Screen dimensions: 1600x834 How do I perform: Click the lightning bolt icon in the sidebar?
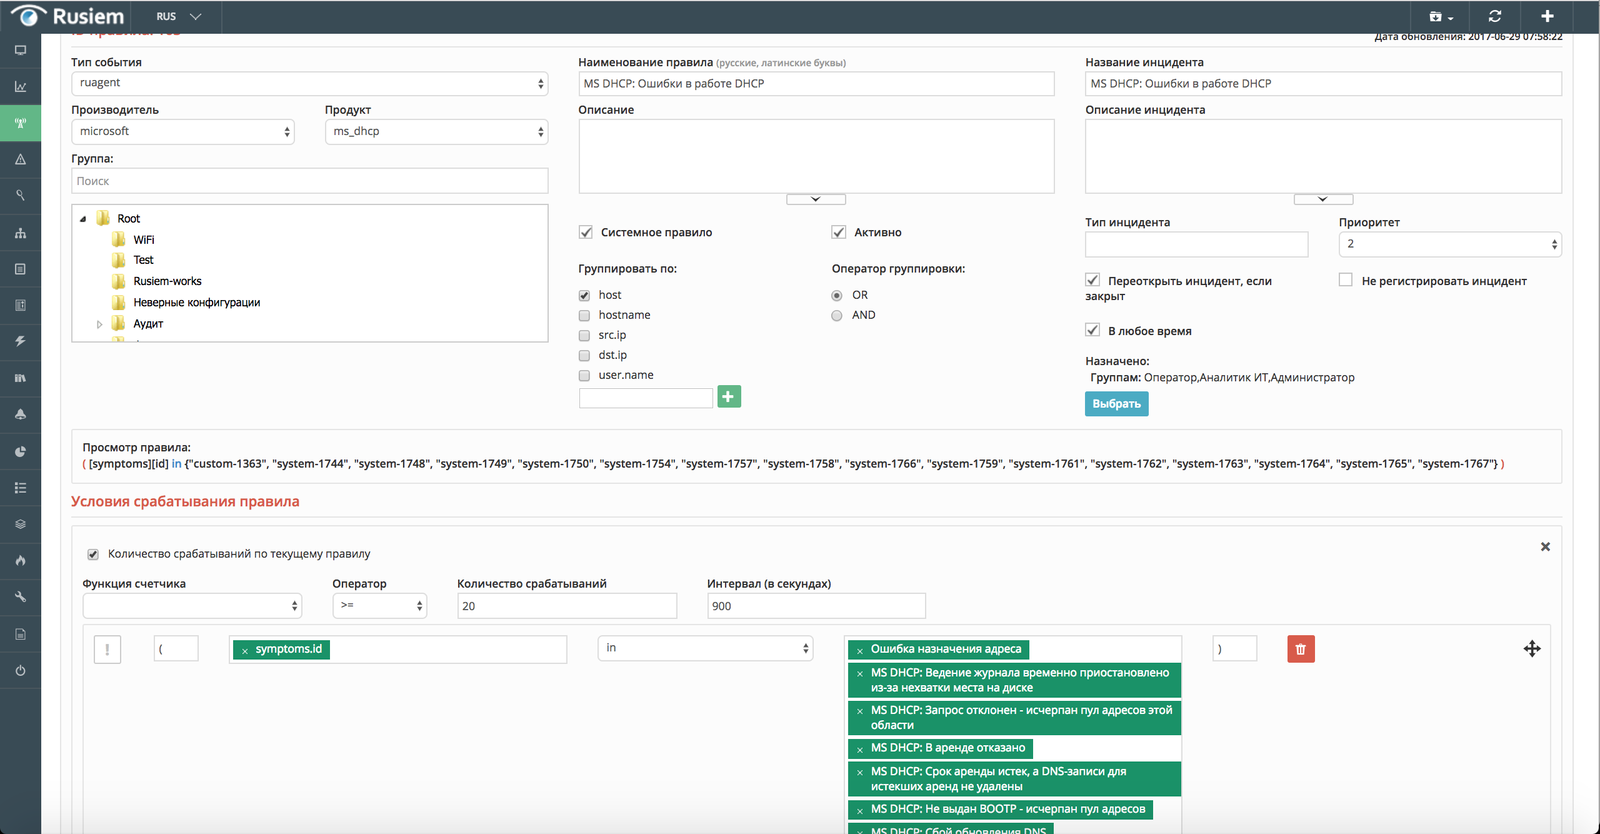click(20, 342)
